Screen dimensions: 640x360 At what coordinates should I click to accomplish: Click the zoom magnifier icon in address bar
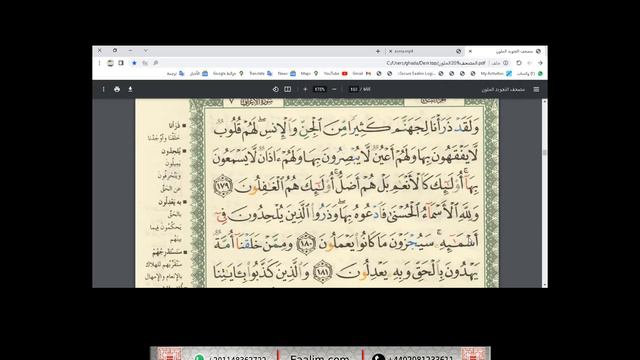(156, 63)
